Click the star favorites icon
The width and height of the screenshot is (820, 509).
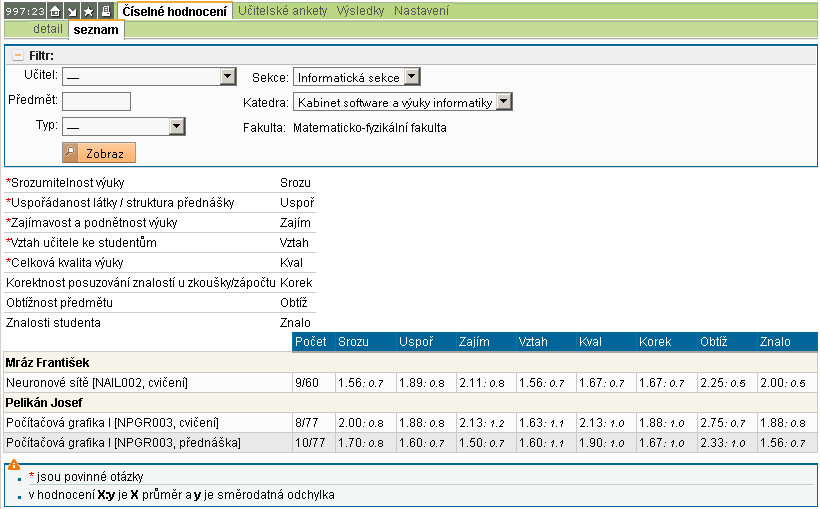pos(89,11)
